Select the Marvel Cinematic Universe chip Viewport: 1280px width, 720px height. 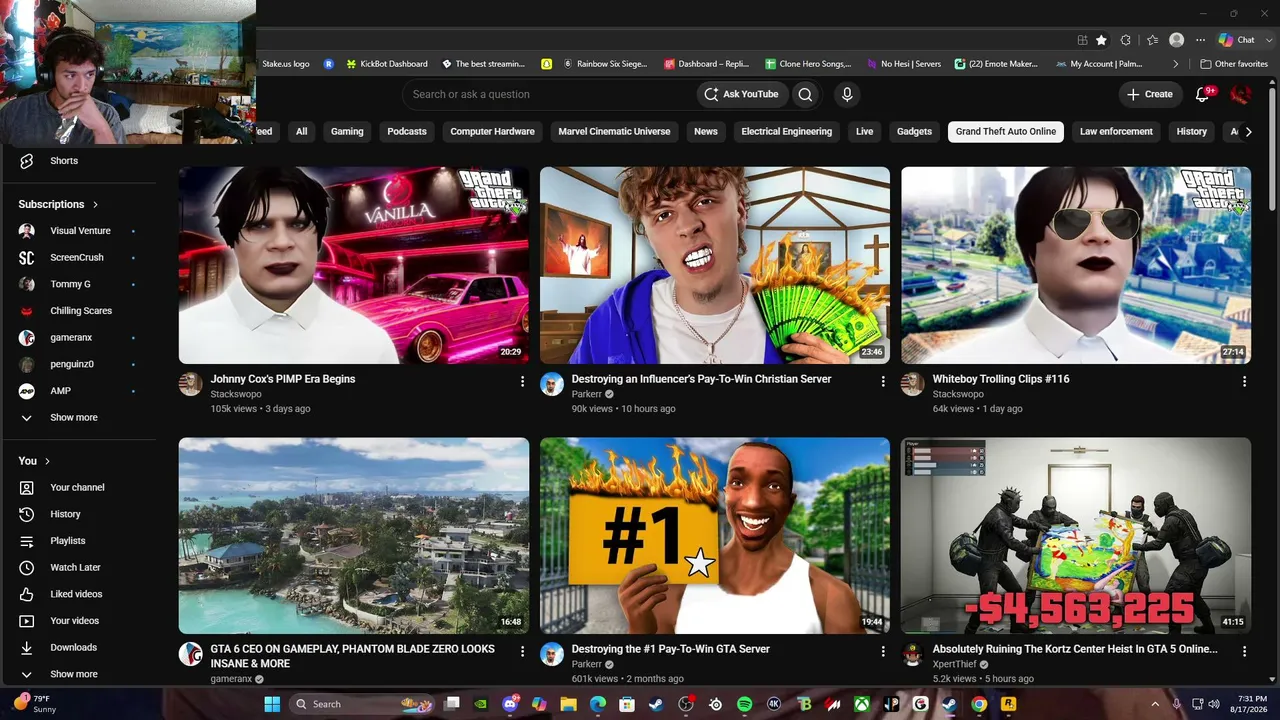point(614,132)
